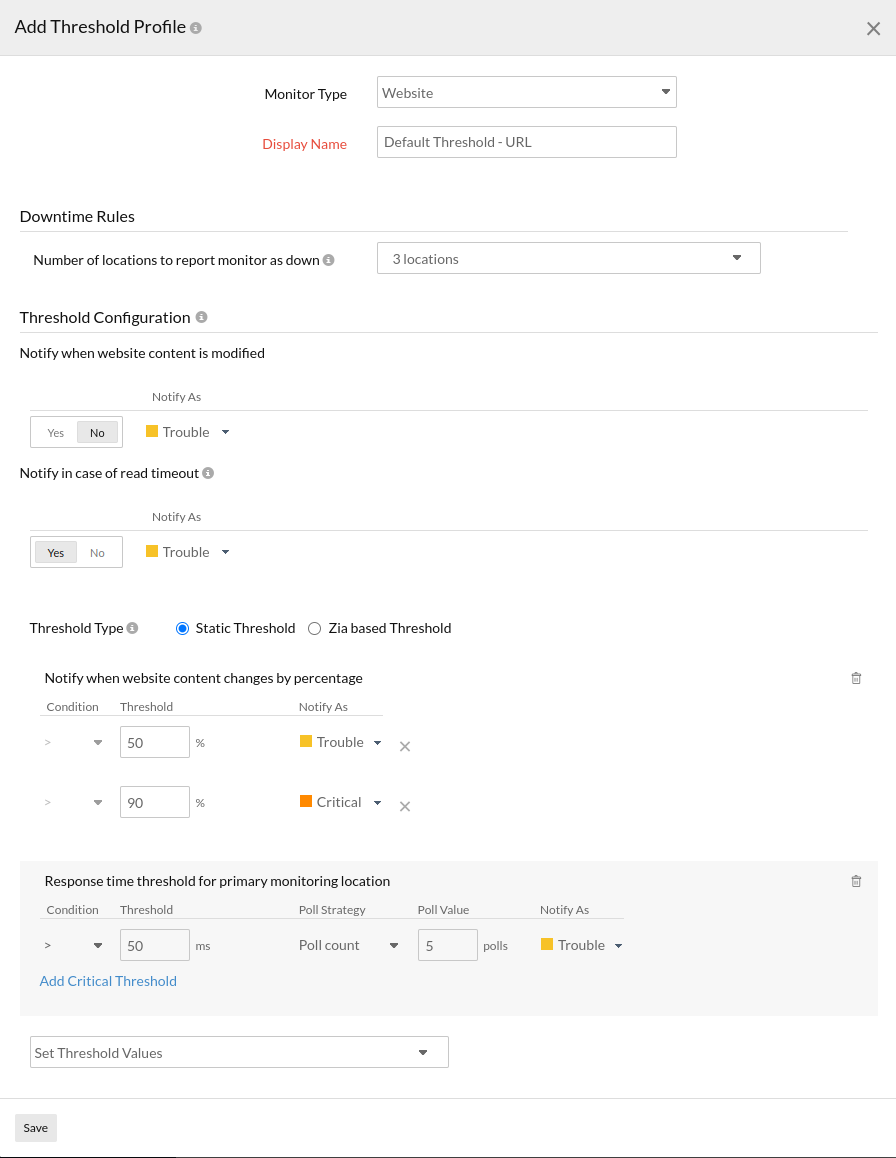The height and width of the screenshot is (1158, 896).
Task: Delete the response time threshold section
Action: (856, 881)
